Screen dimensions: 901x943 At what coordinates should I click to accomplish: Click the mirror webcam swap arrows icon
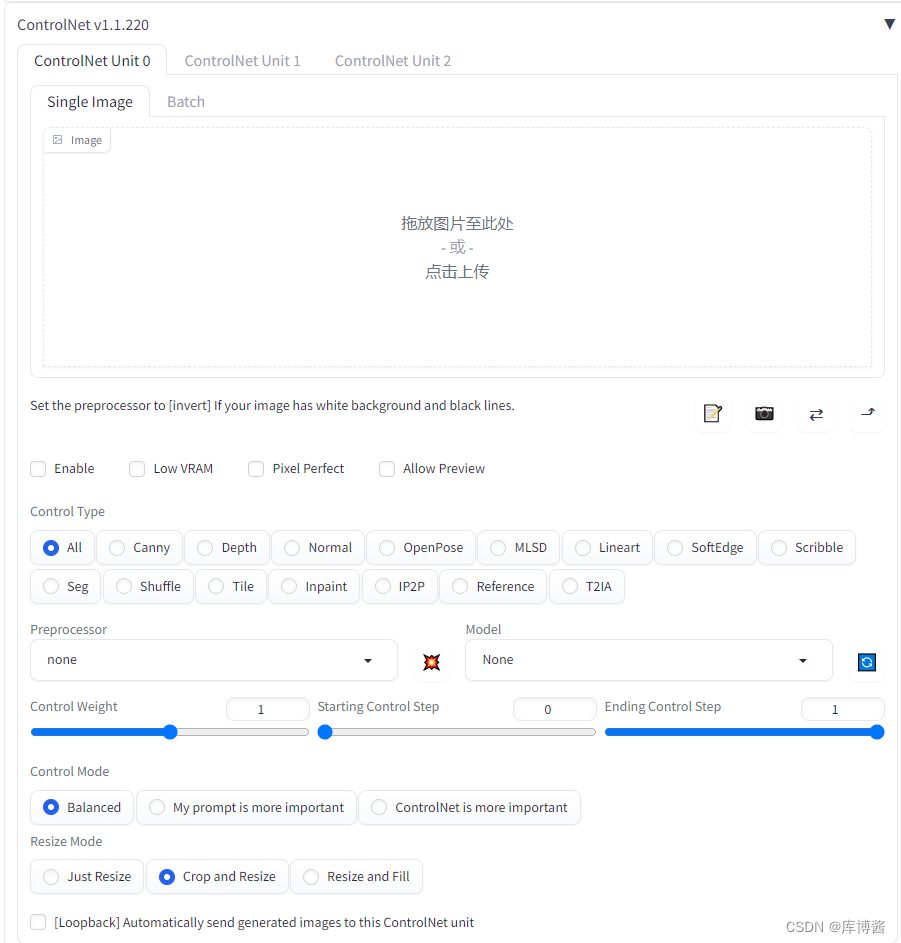click(816, 414)
